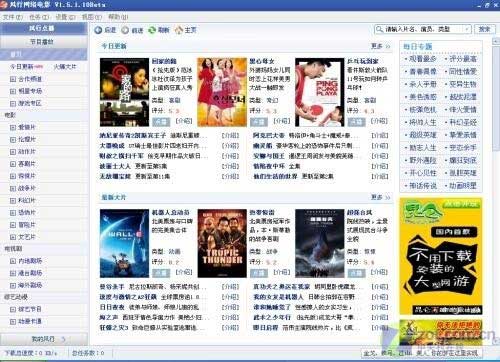
Task: Click the blue play button under the WALL-E poster
Action: [161, 273]
